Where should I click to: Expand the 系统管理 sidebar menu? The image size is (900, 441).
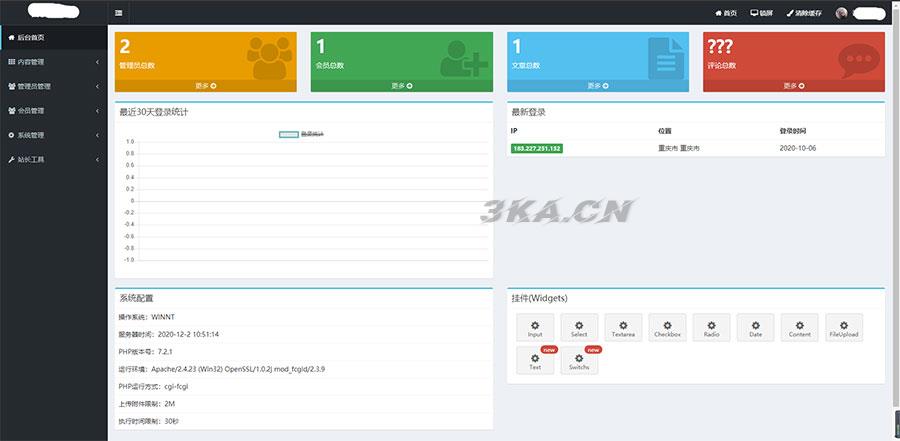53,135
